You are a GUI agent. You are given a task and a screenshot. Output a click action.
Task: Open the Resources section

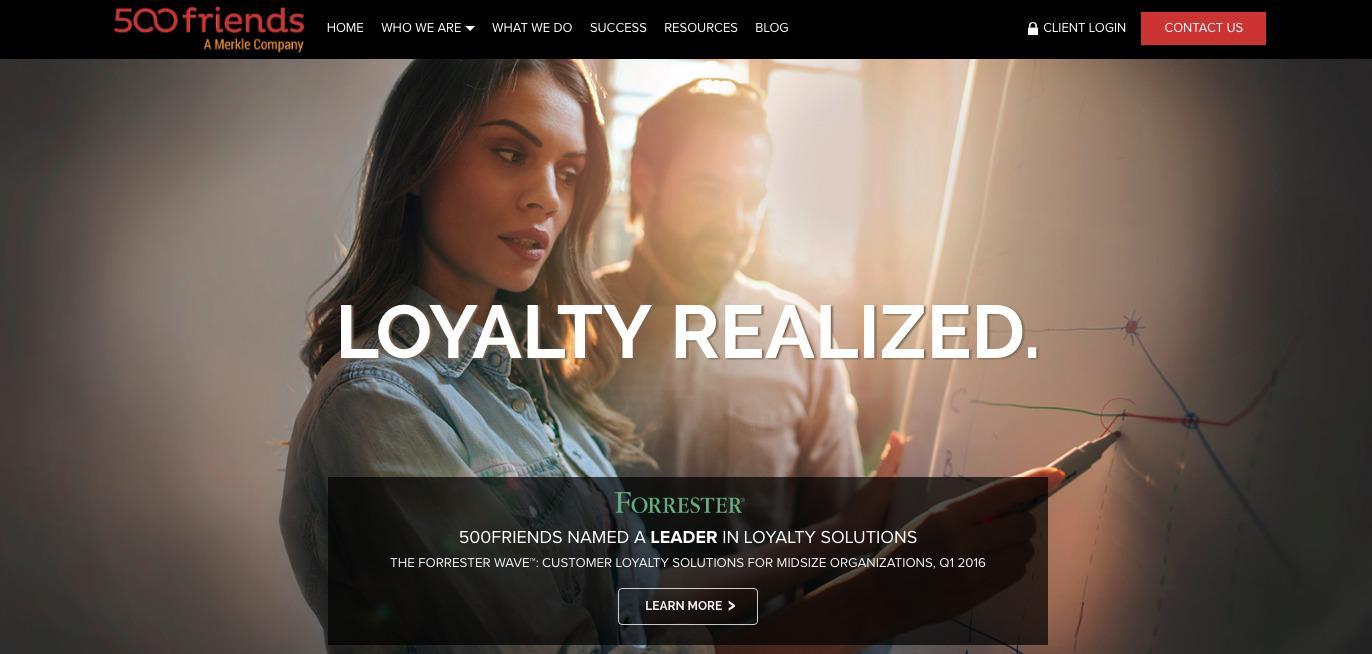tap(701, 28)
